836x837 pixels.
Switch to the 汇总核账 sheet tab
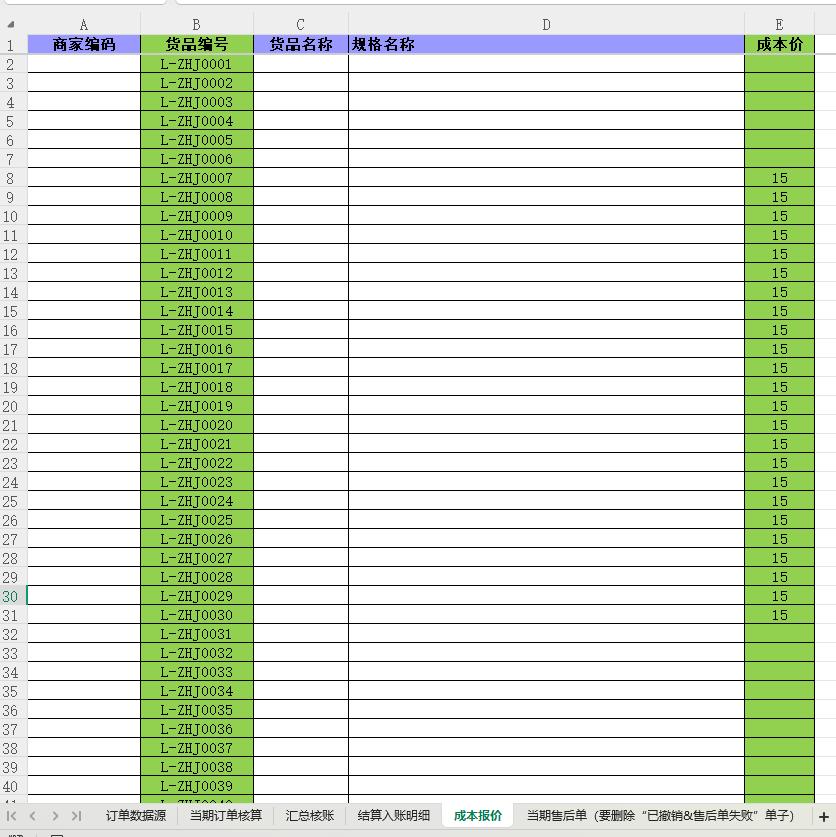tap(310, 816)
